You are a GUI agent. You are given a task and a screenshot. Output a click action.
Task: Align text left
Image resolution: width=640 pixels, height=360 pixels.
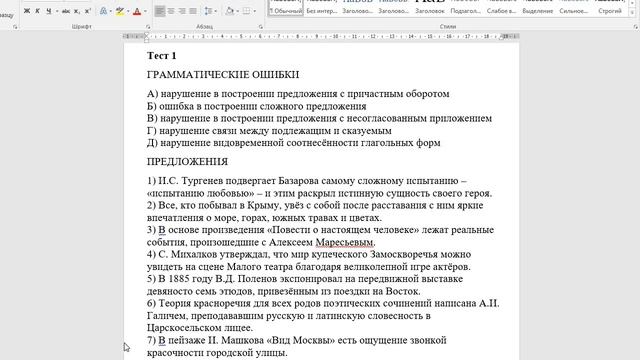point(160,11)
